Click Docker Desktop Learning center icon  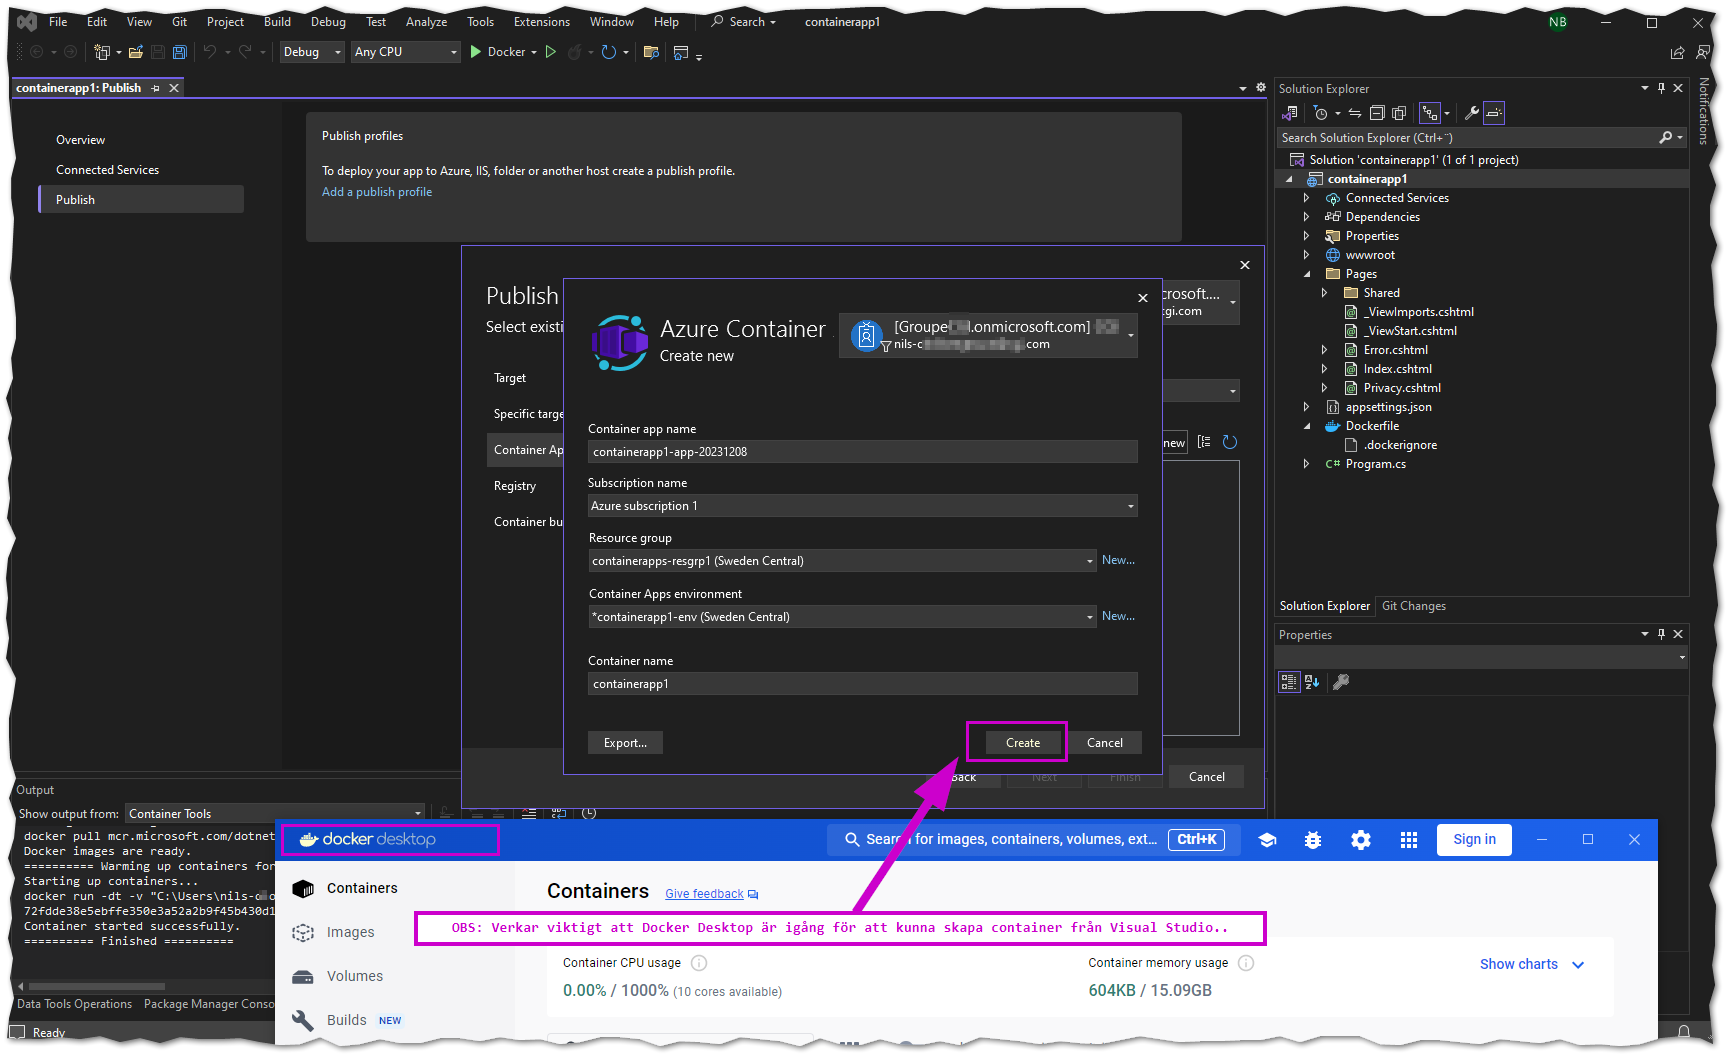tap(1267, 840)
